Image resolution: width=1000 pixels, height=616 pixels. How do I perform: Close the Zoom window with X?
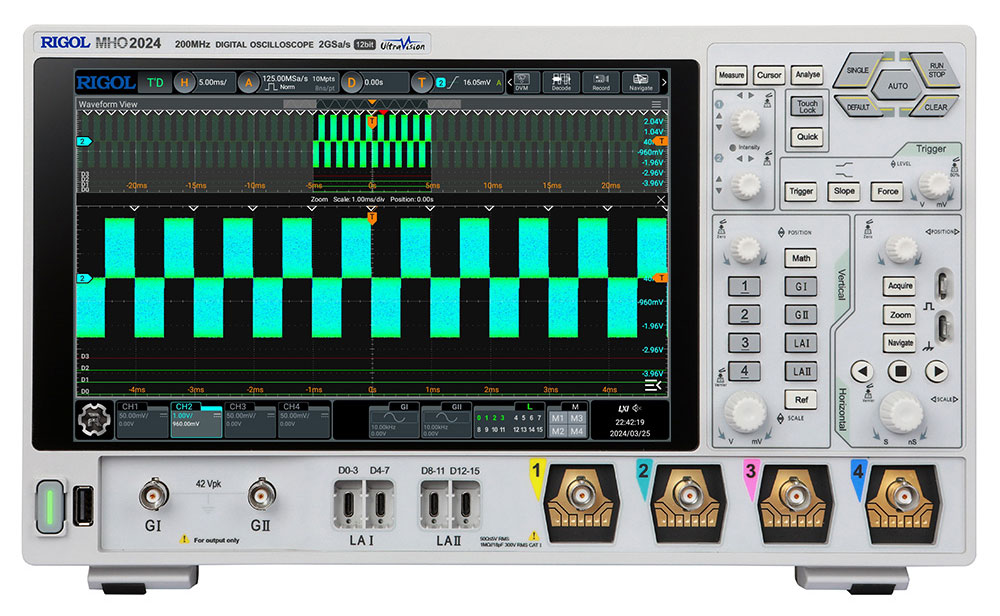(660, 200)
